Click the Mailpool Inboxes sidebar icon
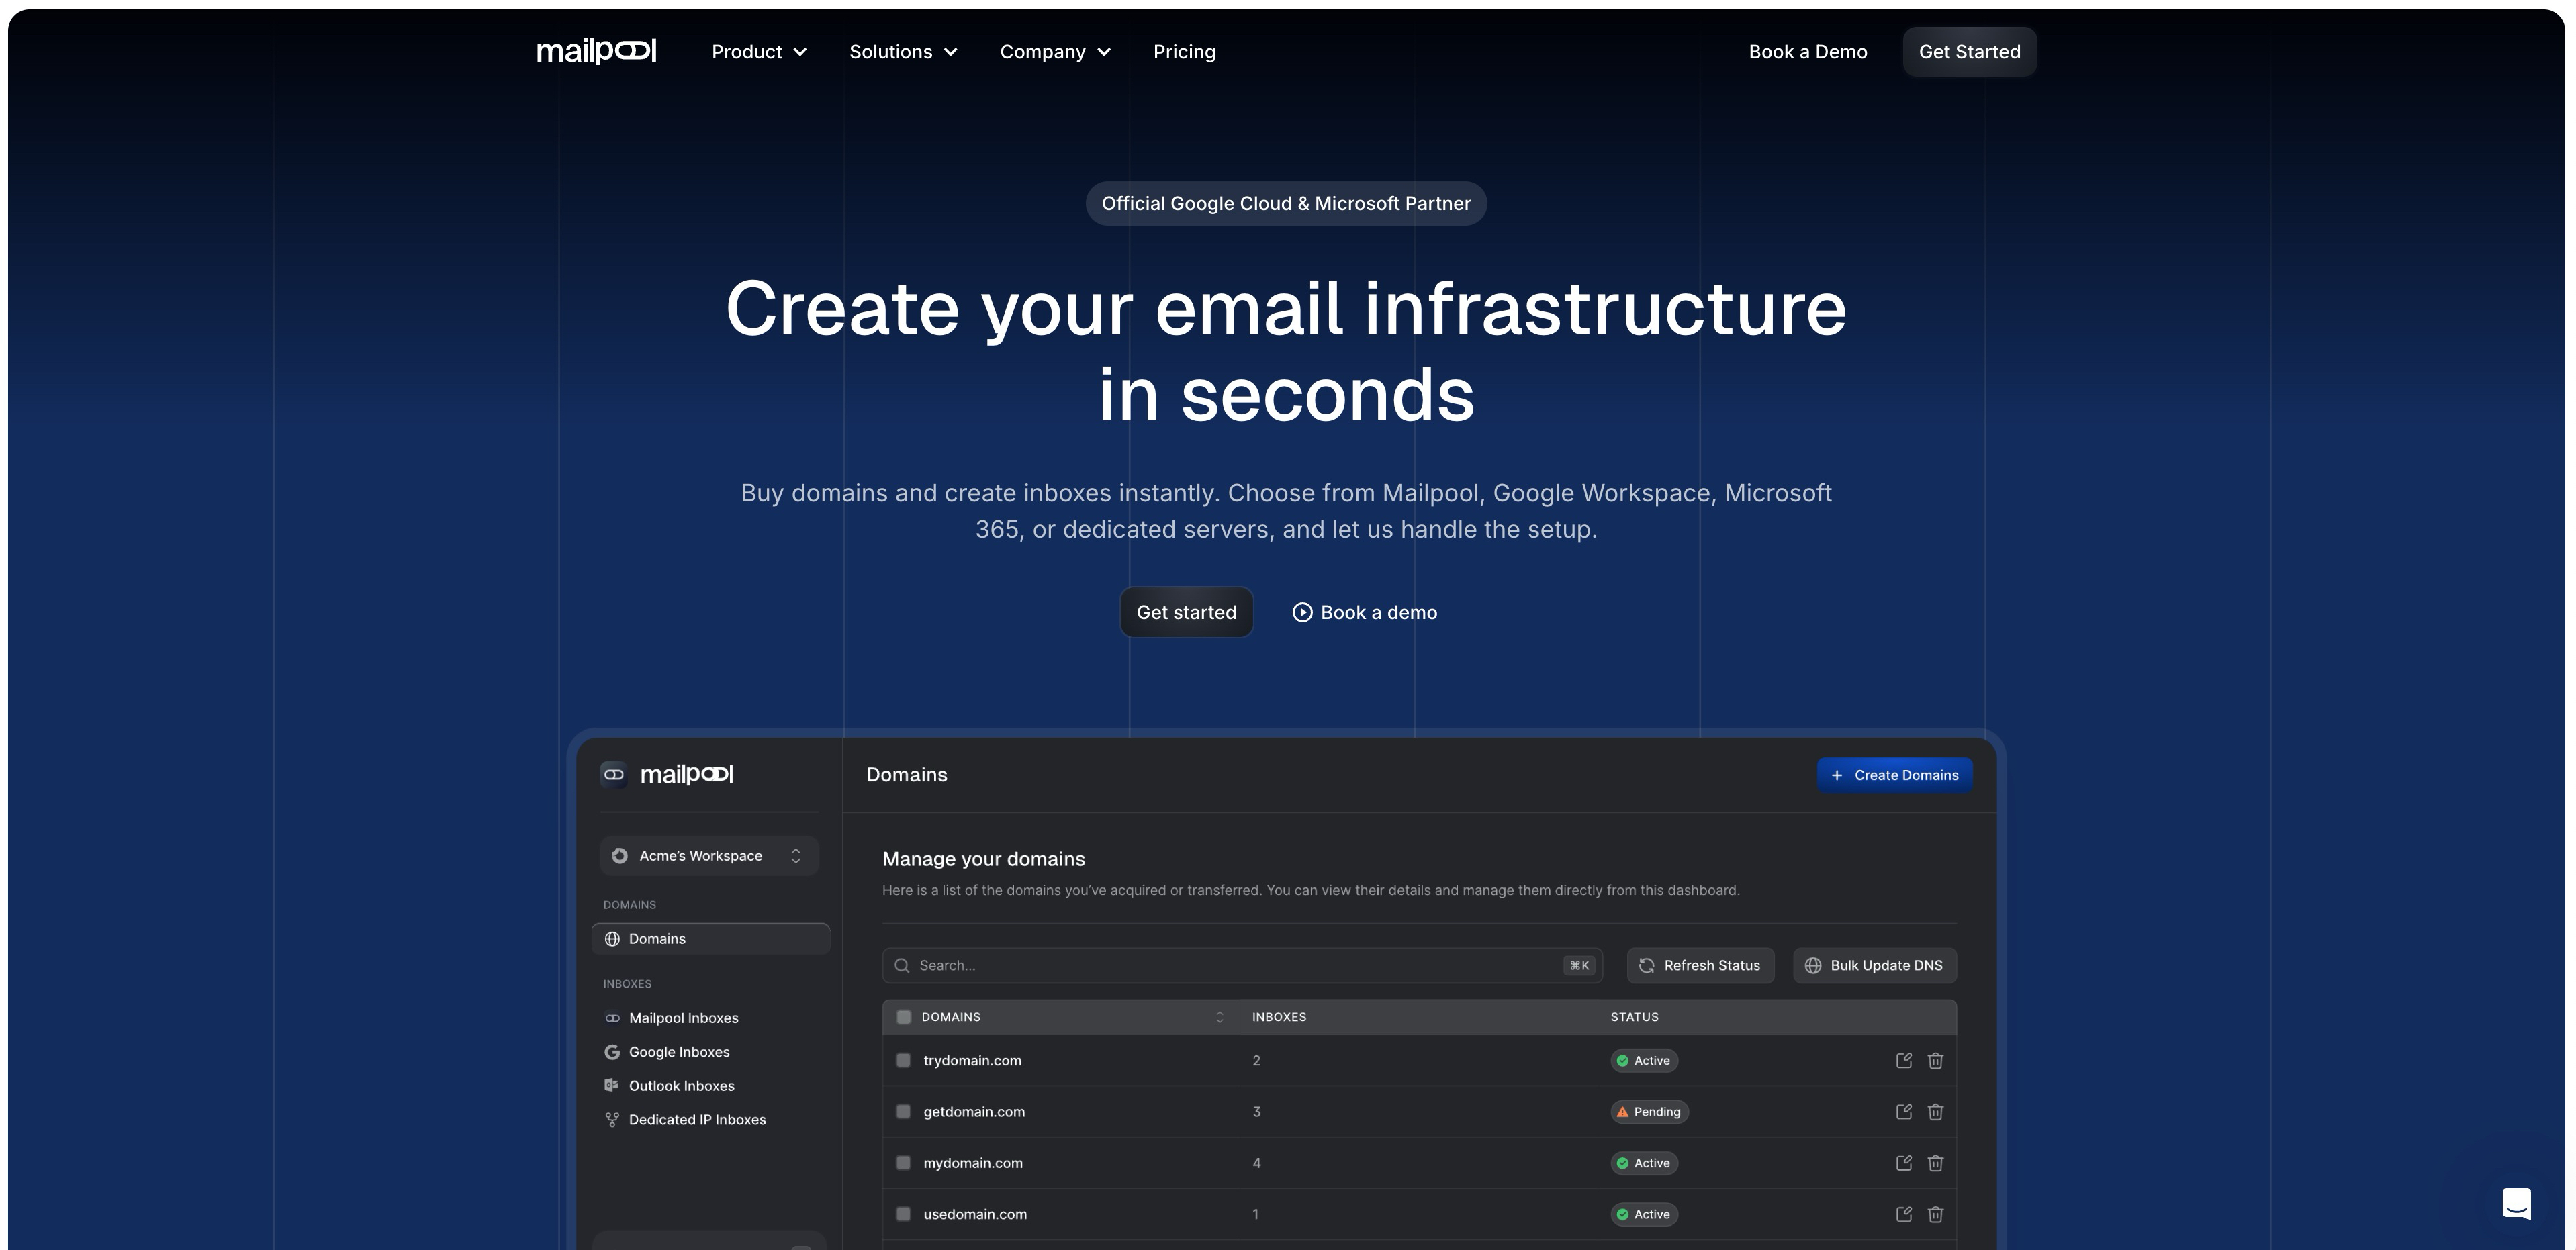This screenshot has height=1250, width=2576. pos(612,1018)
